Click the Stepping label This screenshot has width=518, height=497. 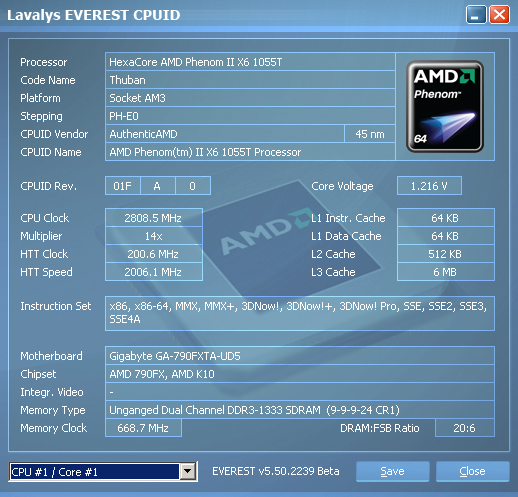[41, 116]
